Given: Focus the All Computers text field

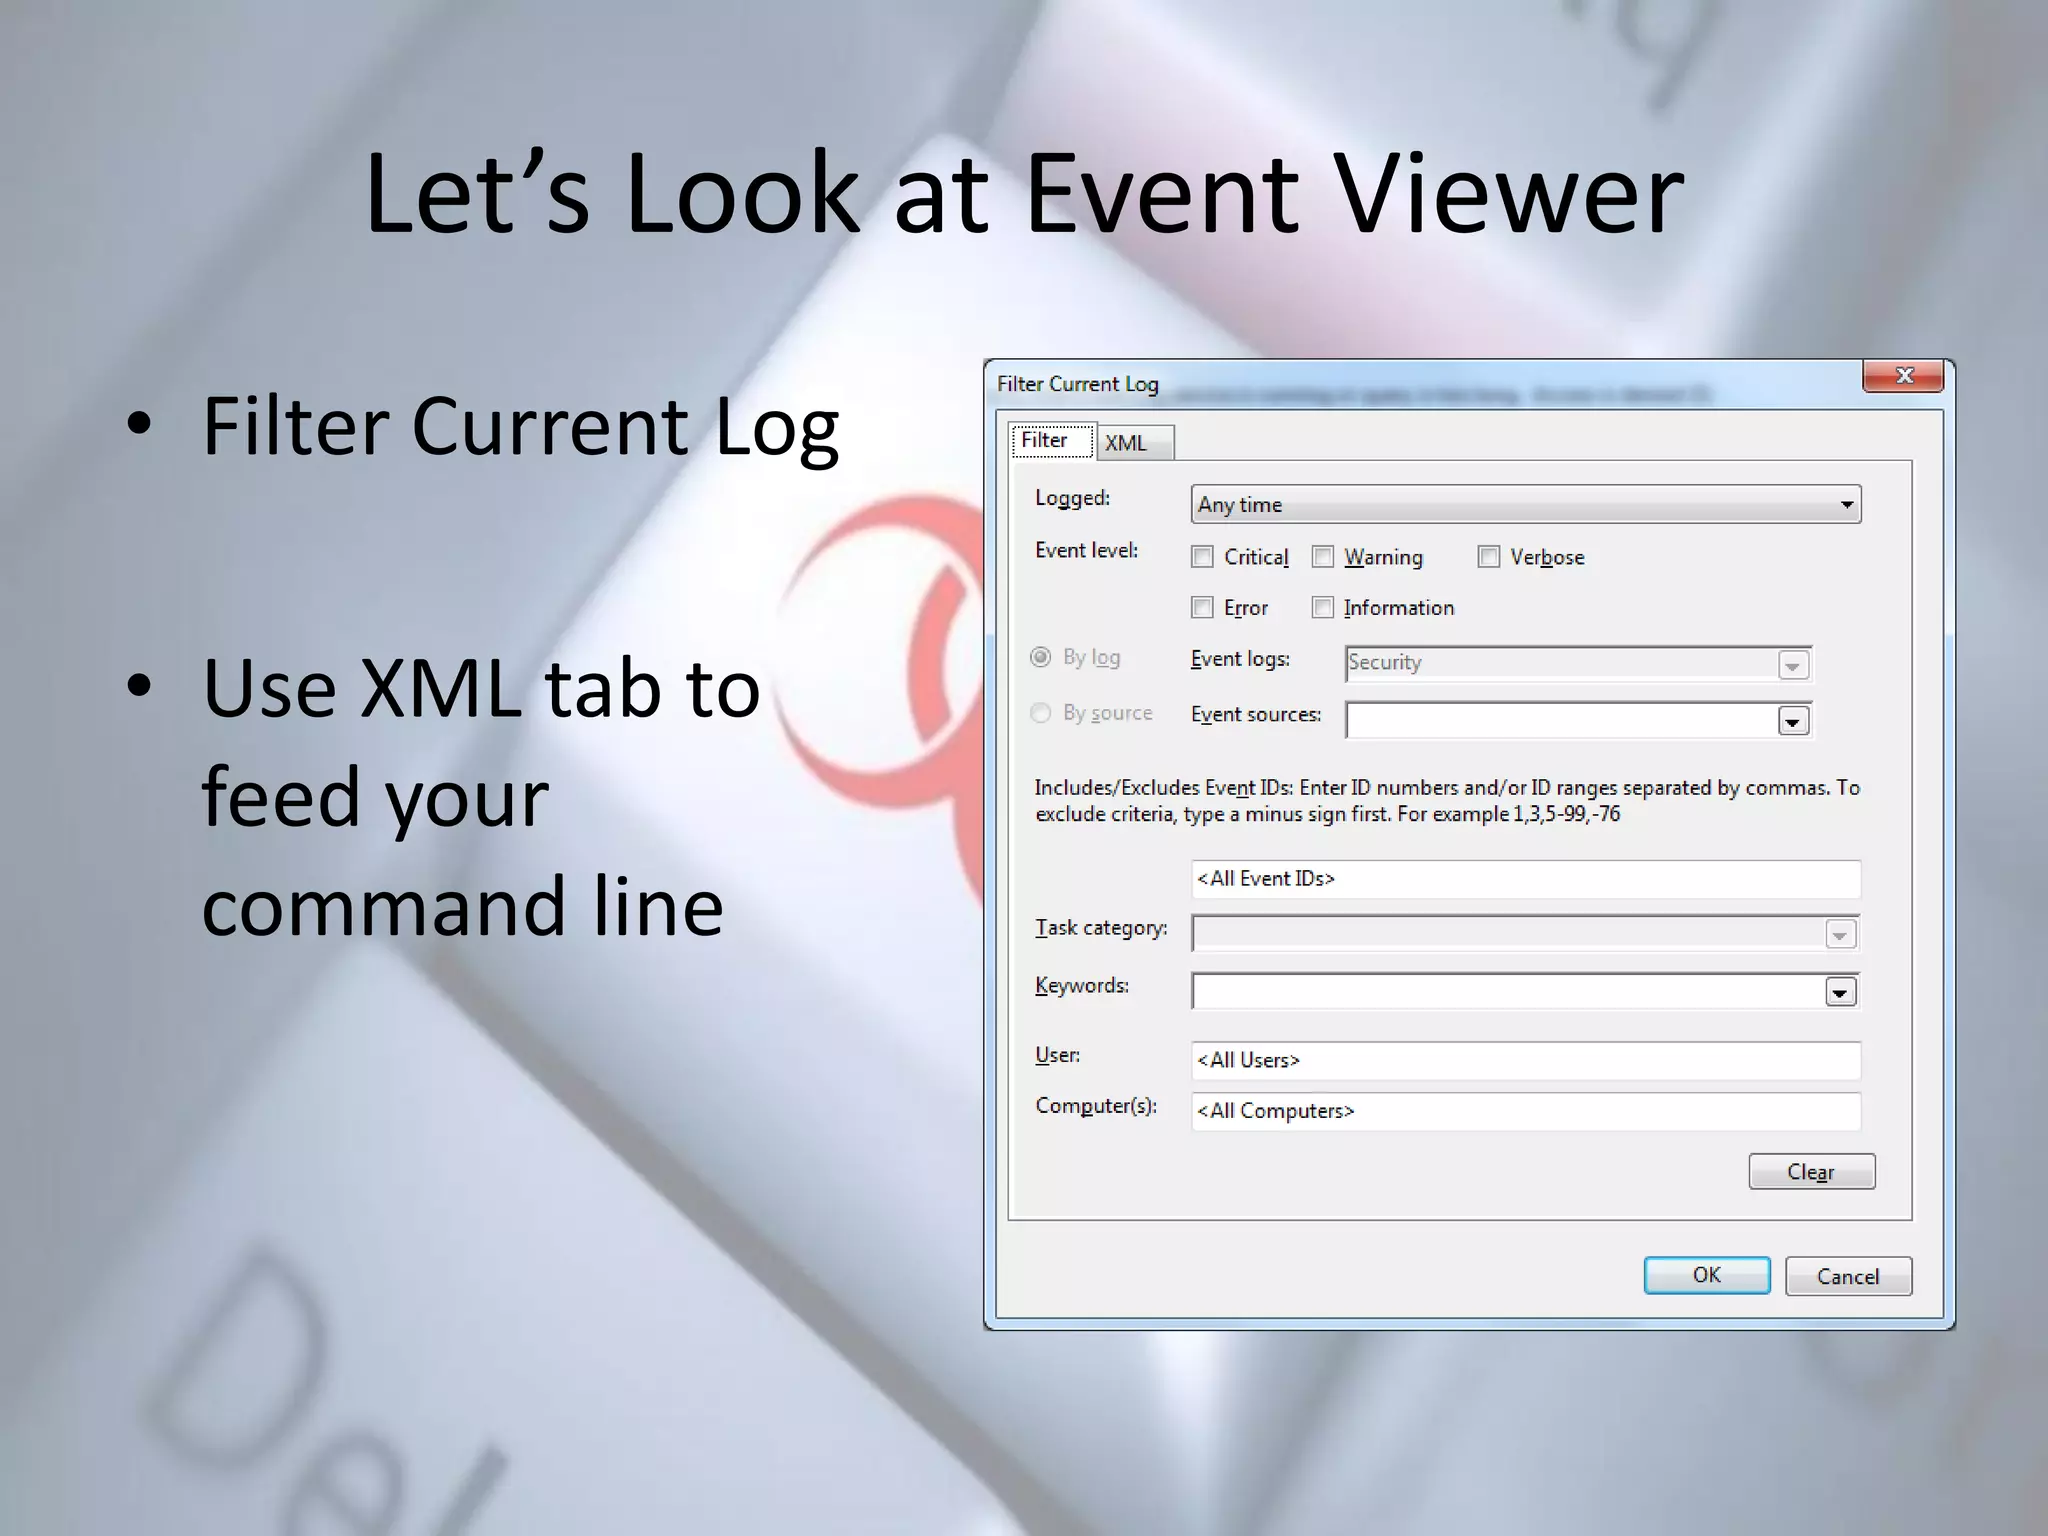Looking at the screenshot, I should [1526, 1111].
